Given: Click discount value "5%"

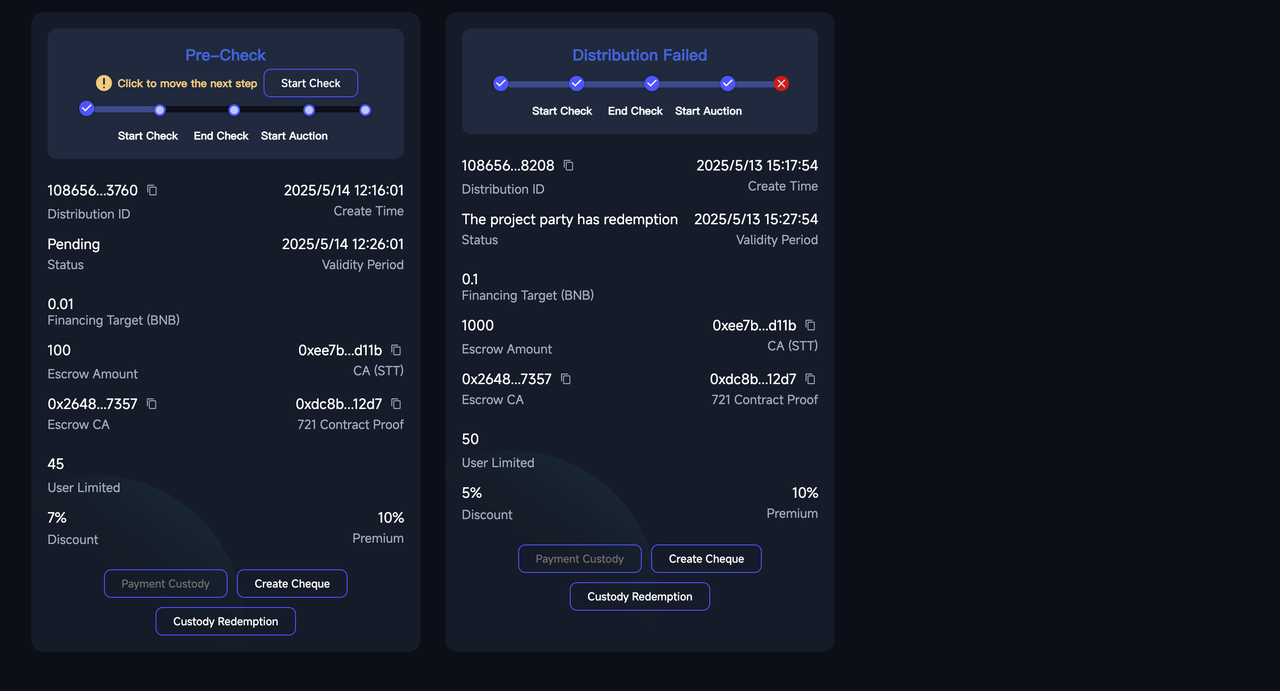Looking at the screenshot, I should (472, 493).
